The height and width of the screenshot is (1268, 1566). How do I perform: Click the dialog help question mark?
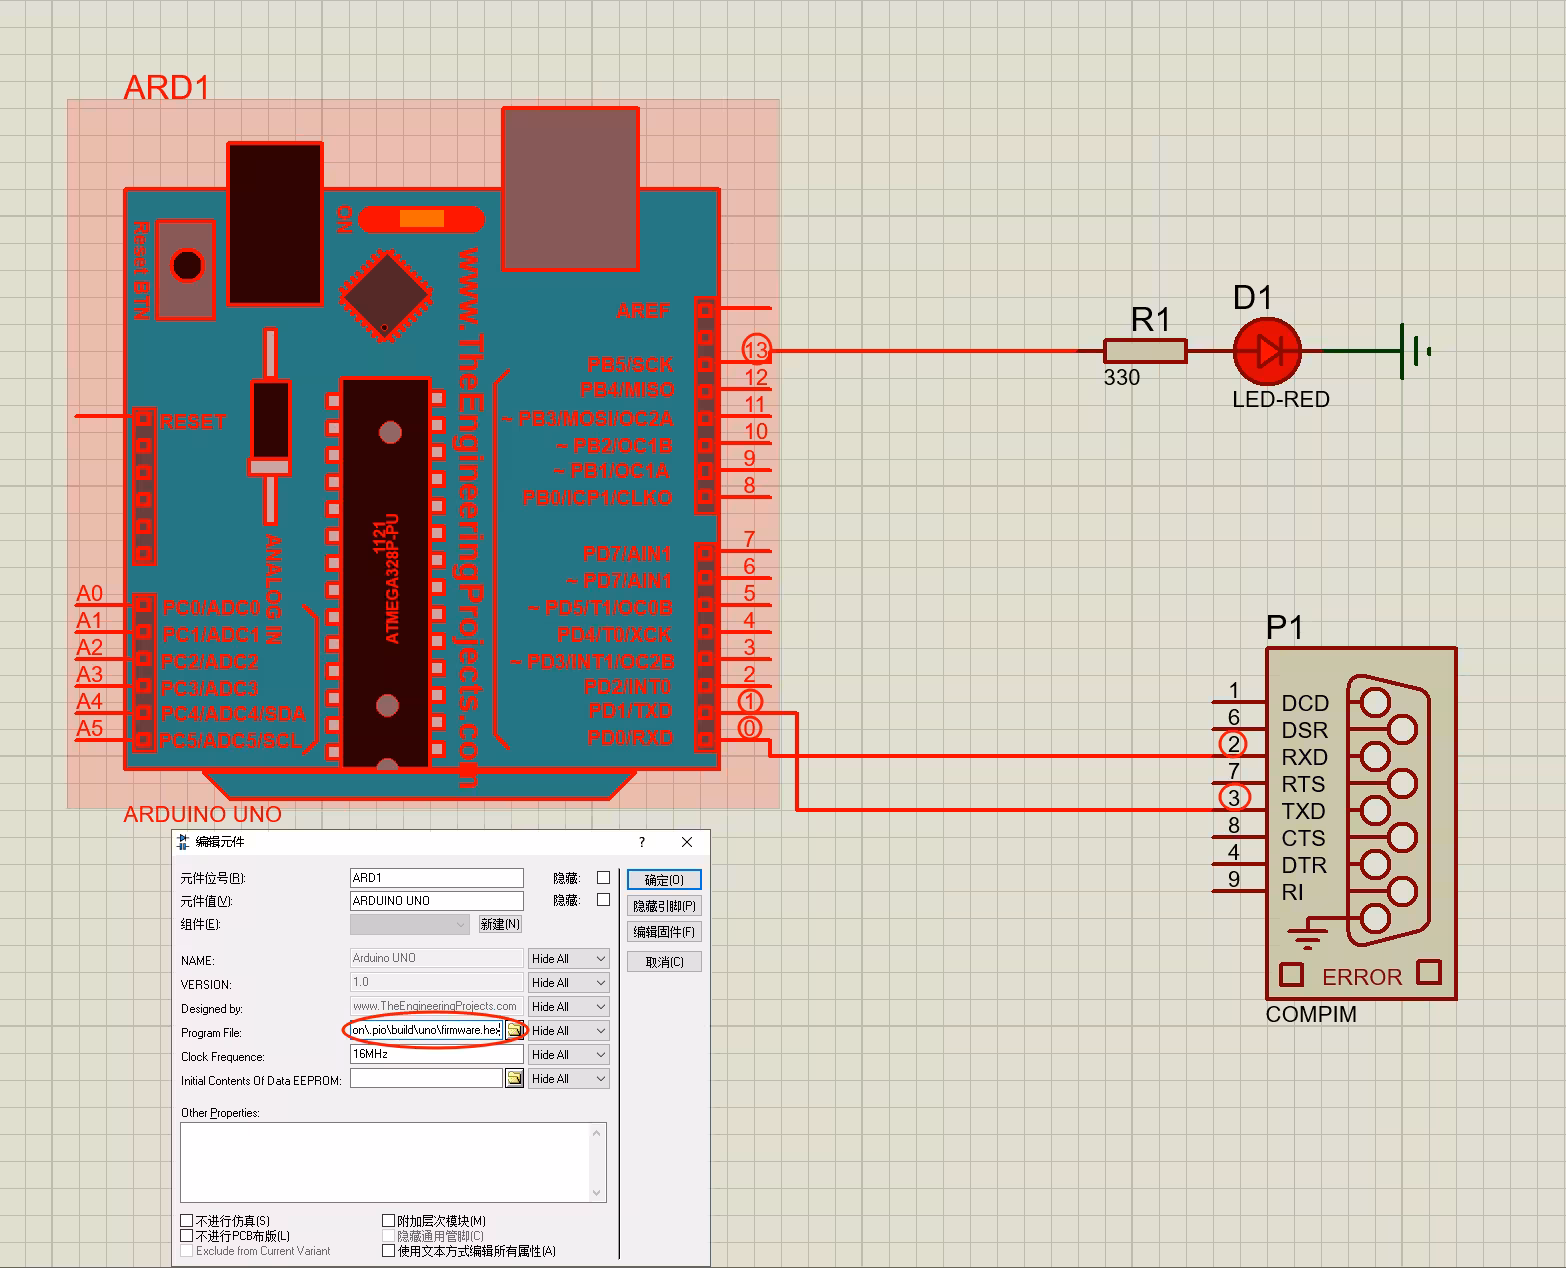click(642, 842)
